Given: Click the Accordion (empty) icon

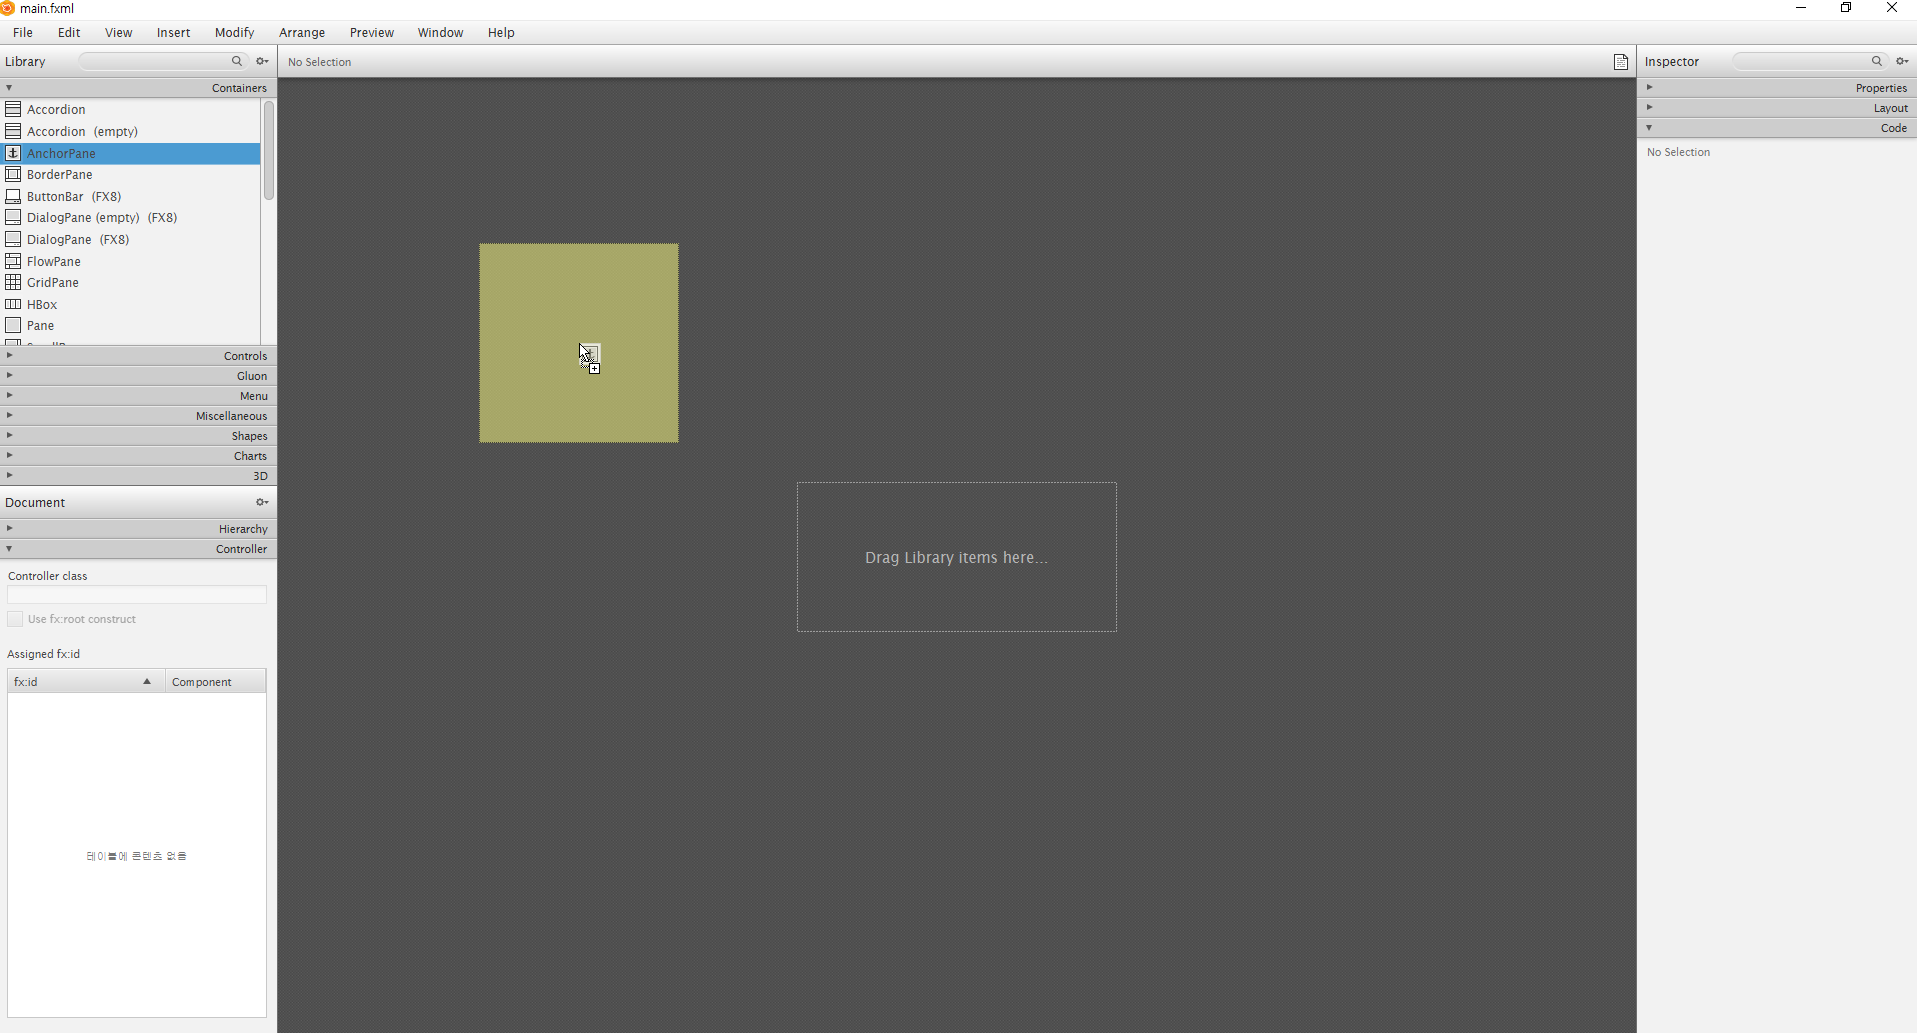Looking at the screenshot, I should click(x=13, y=131).
